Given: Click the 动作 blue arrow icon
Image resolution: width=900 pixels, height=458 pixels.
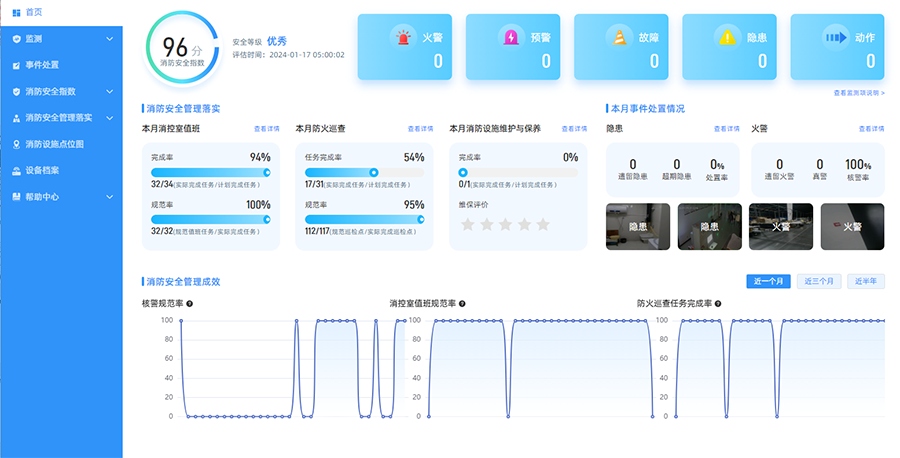Looking at the screenshot, I should pyautogui.click(x=835, y=37).
